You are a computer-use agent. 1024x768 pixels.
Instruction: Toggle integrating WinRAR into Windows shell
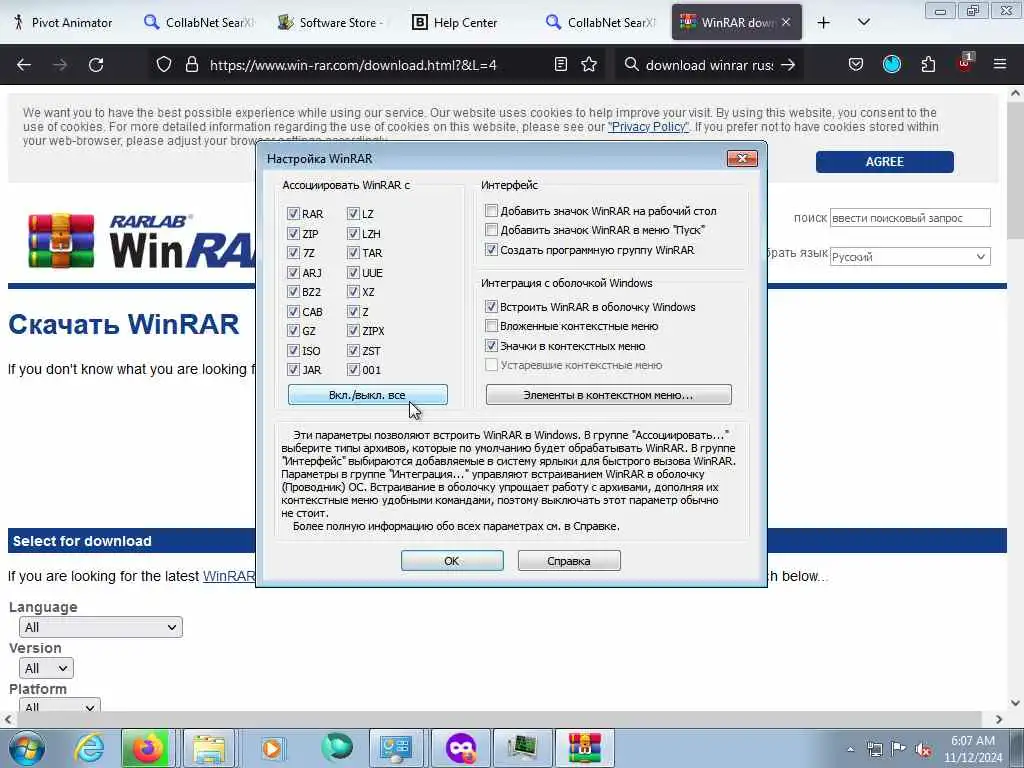491,306
